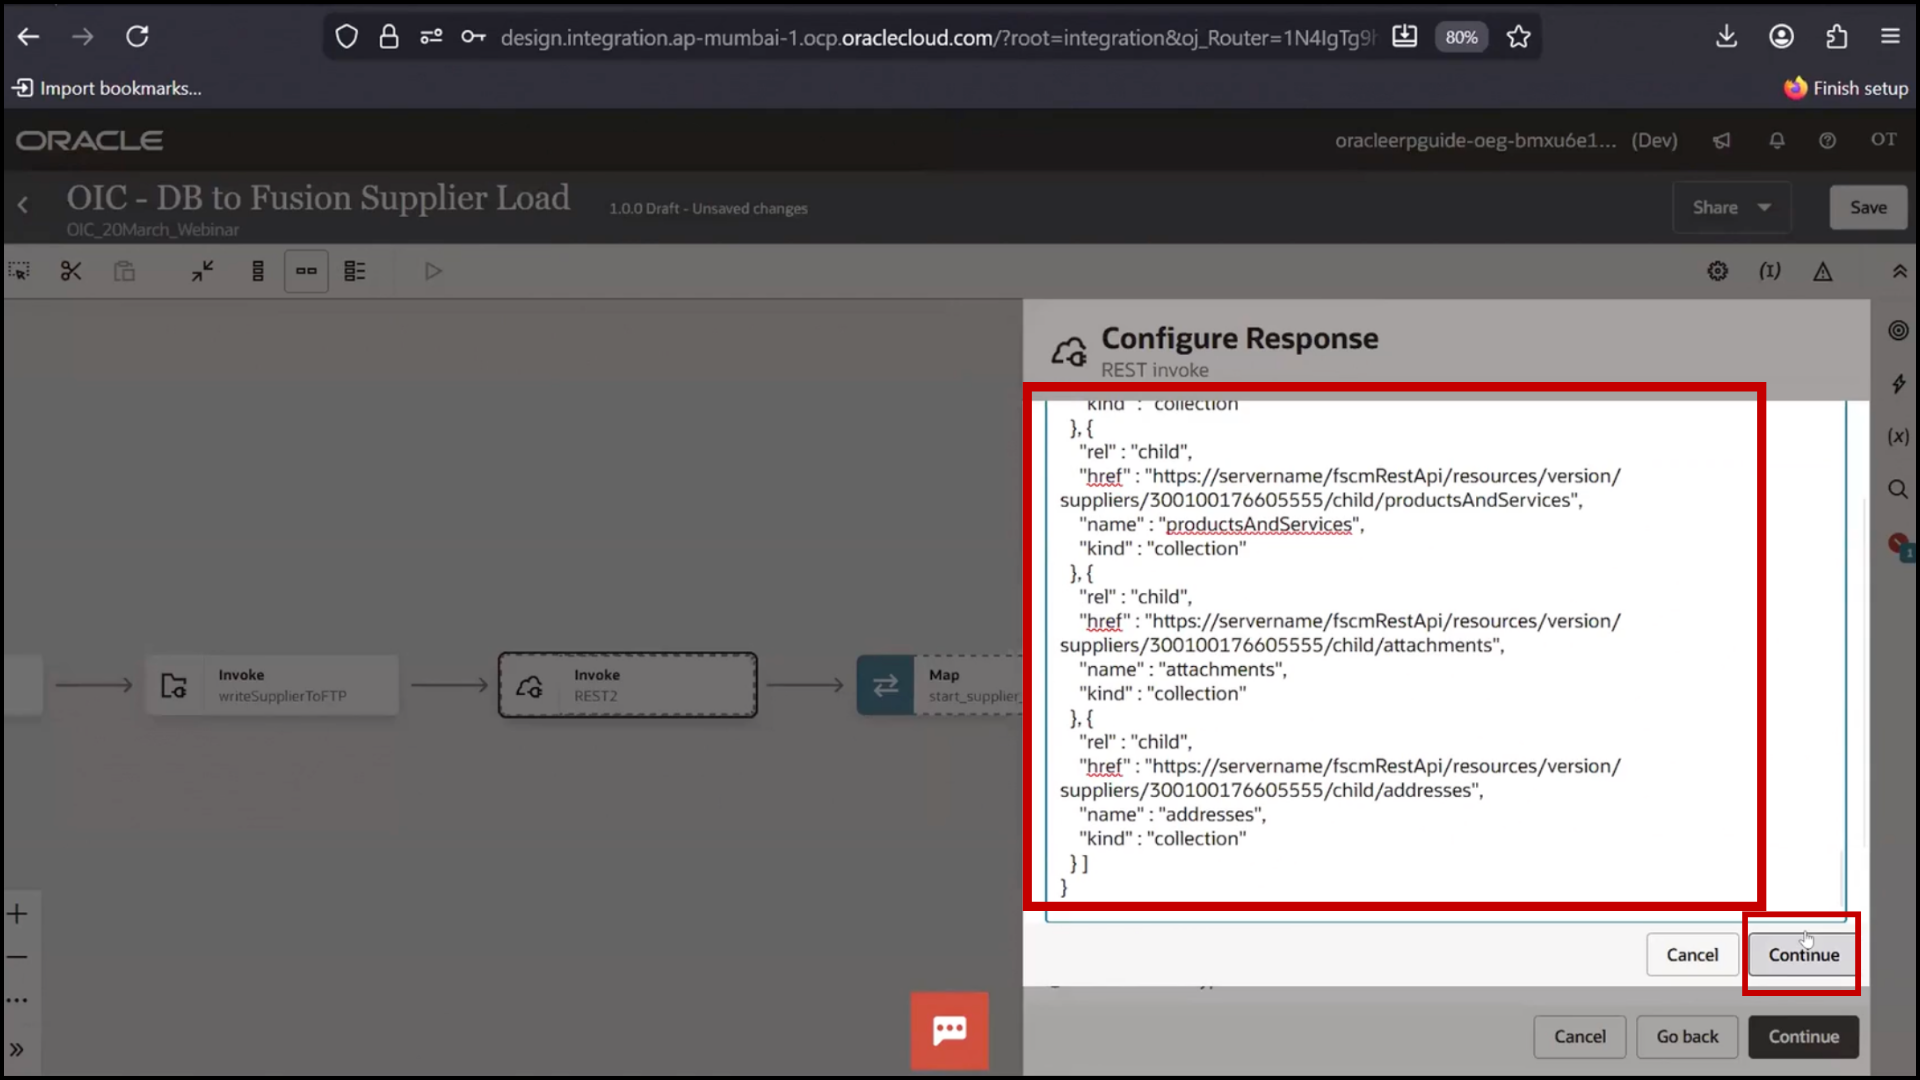
Task: Expand the left panel double chevron
Action: pyautogui.click(x=17, y=1049)
